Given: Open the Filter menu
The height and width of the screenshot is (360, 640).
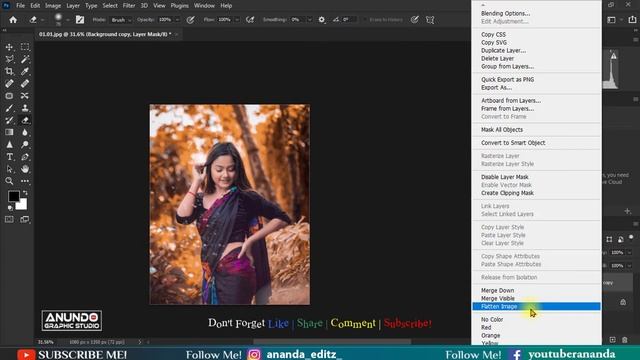Looking at the screenshot, I should (x=129, y=6).
